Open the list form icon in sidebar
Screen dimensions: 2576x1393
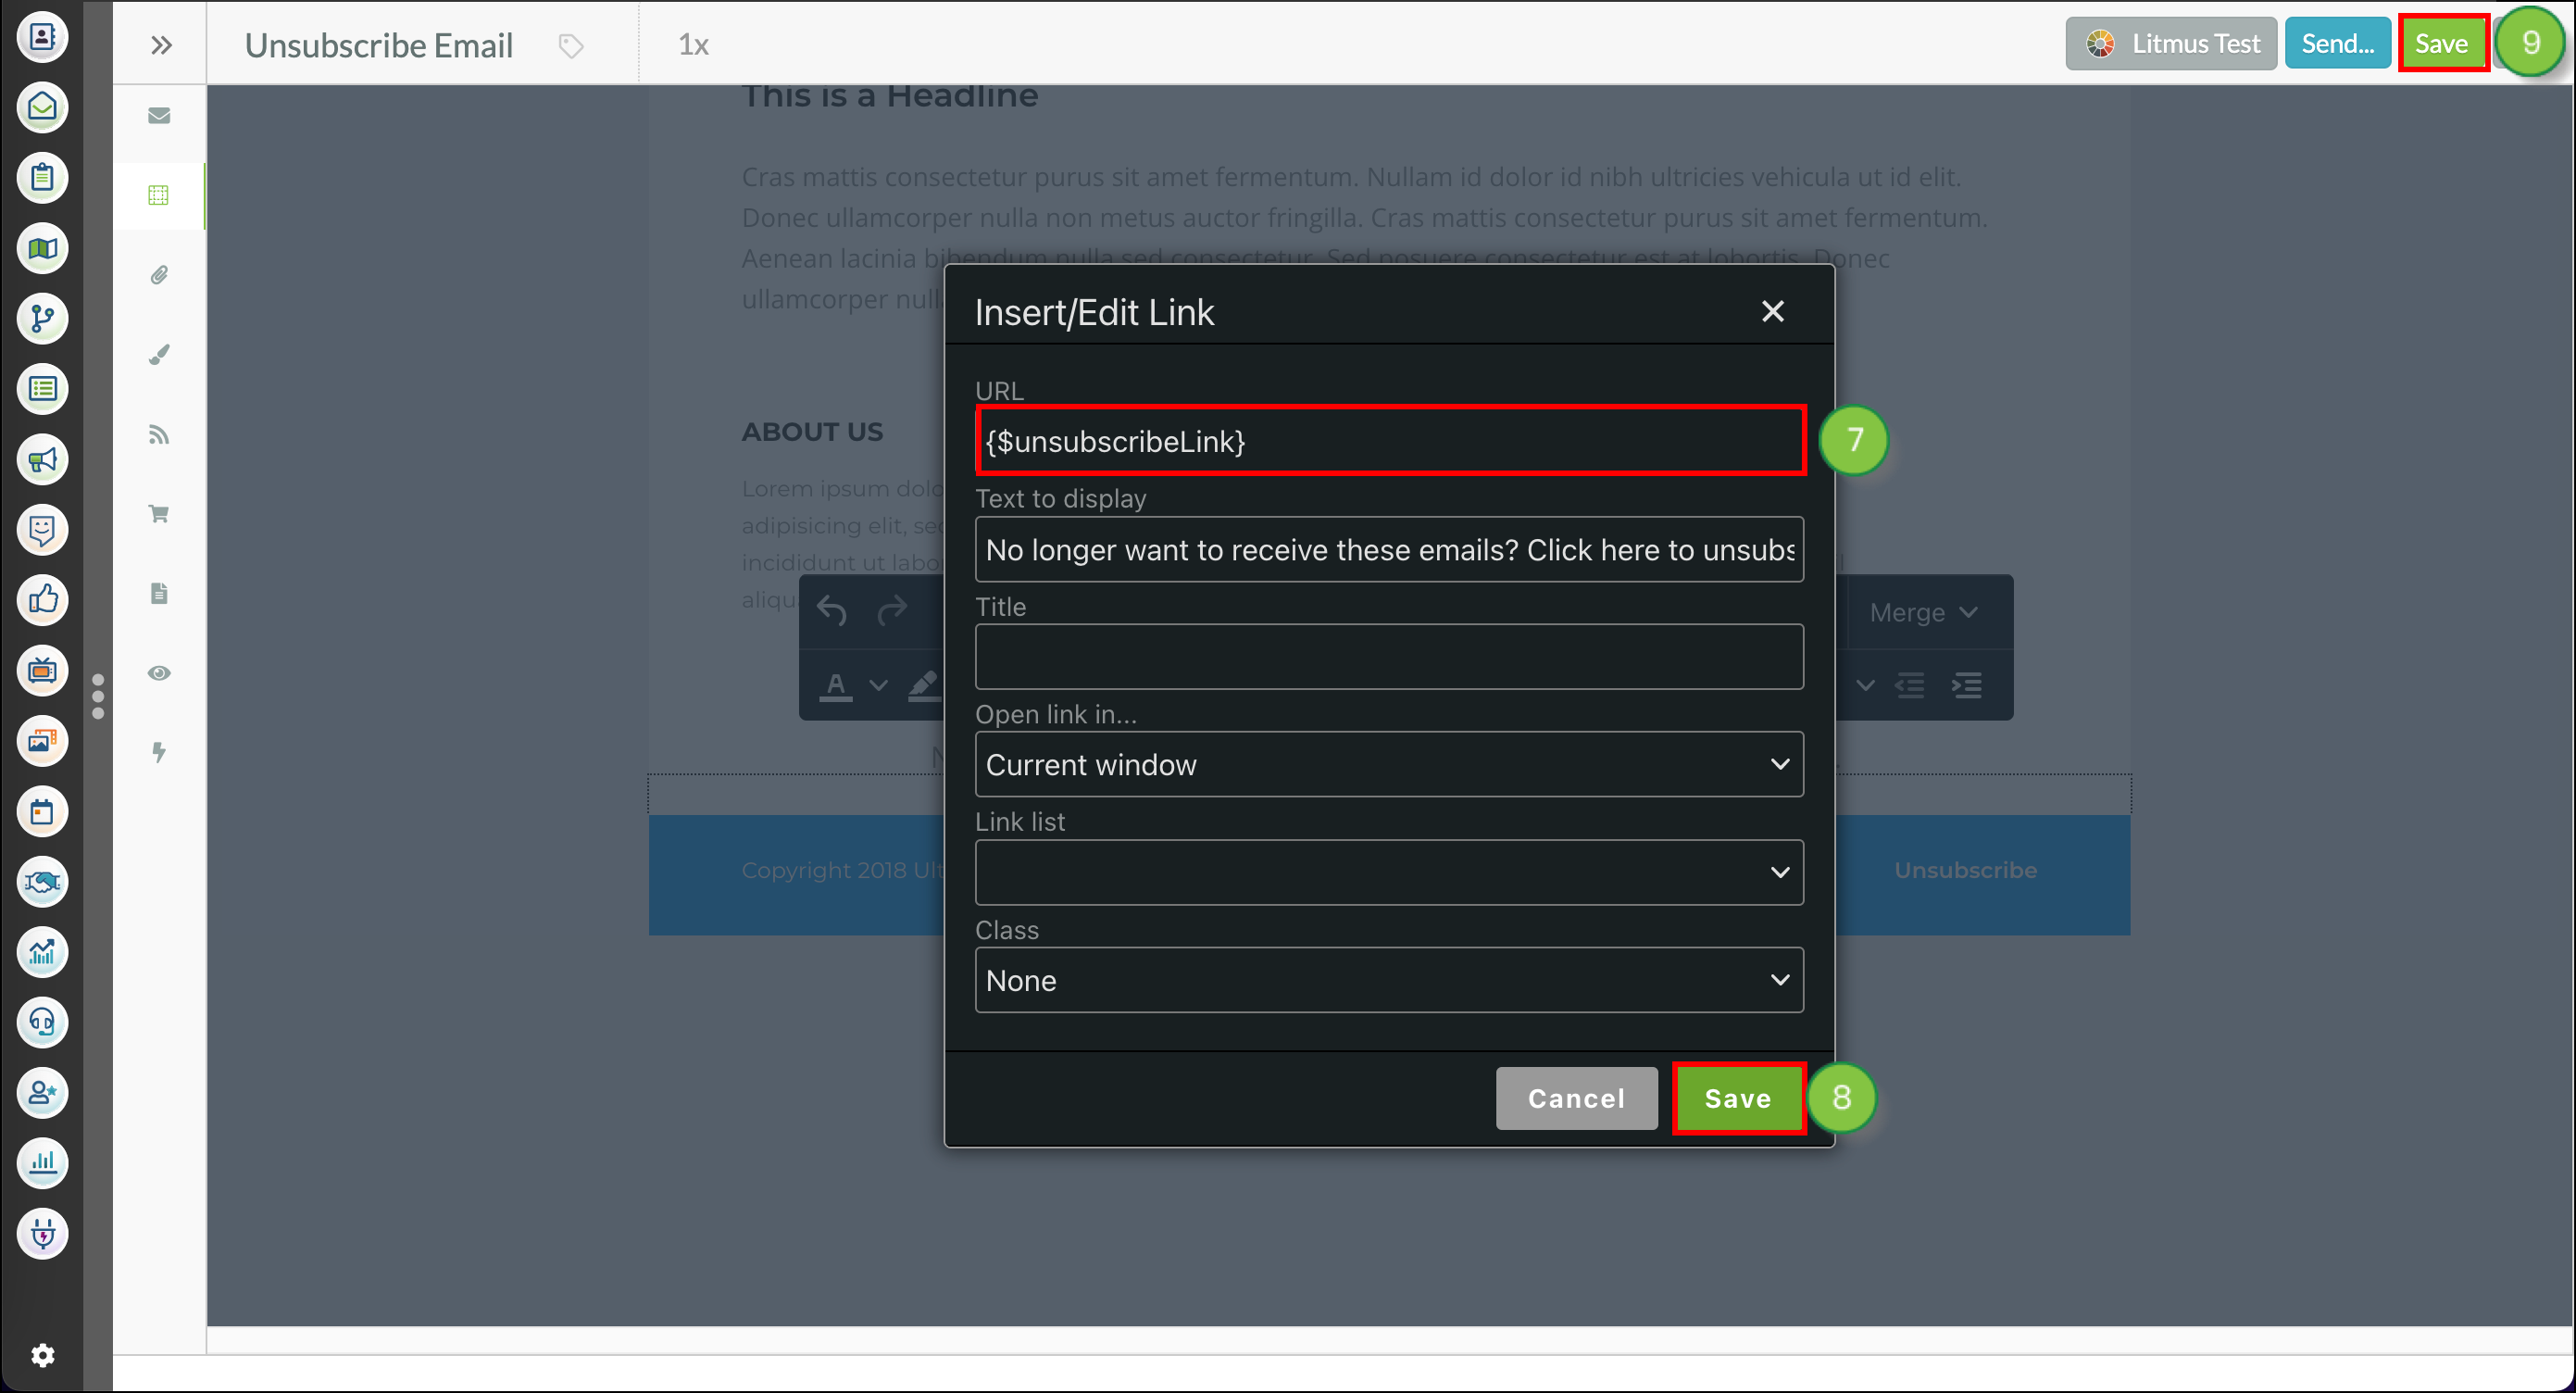42,389
